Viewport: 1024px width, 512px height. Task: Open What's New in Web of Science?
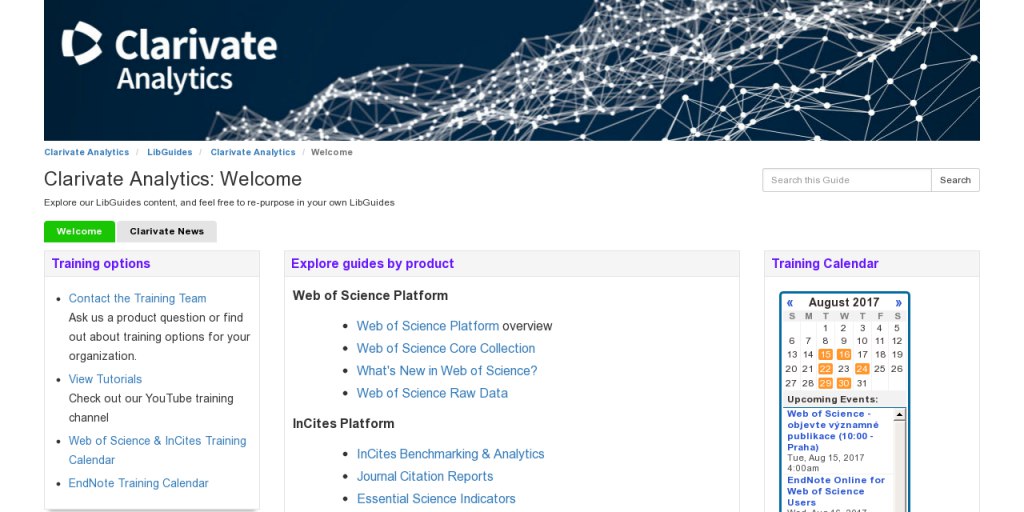(447, 370)
